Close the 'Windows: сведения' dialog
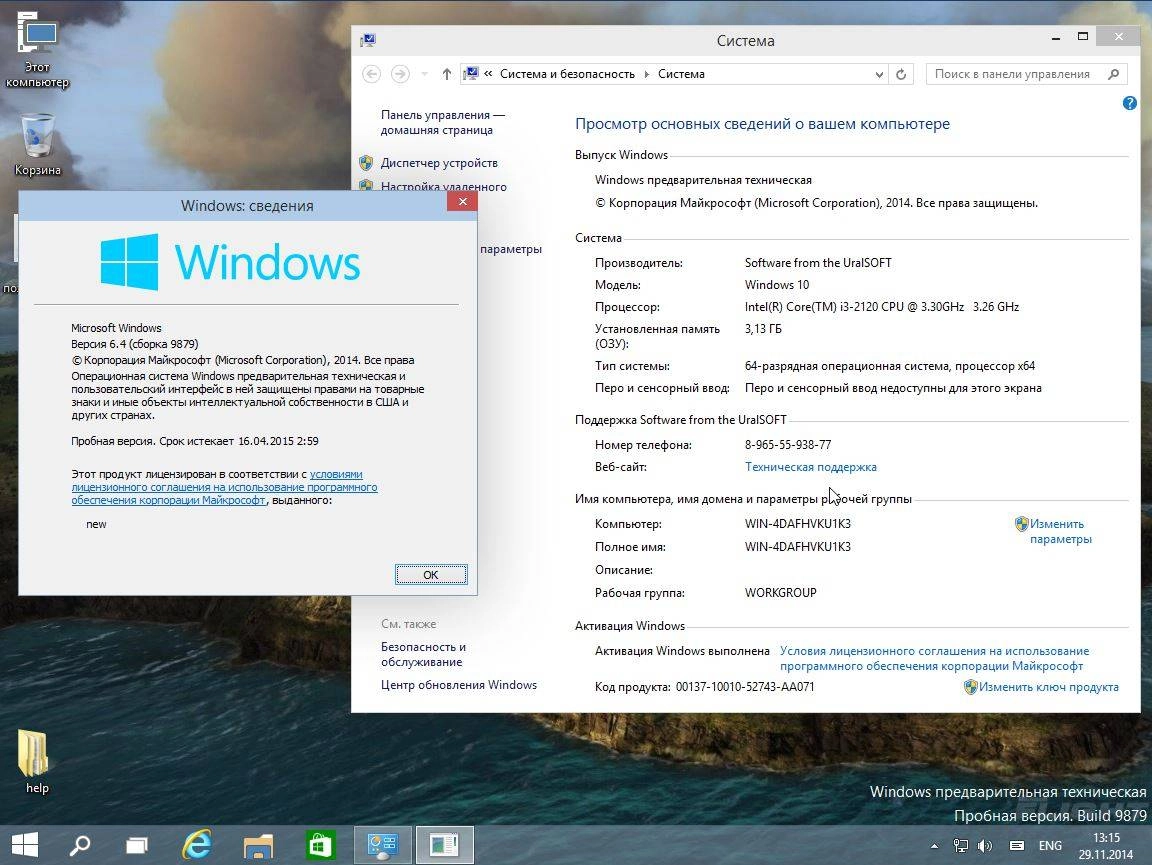This screenshot has height=865, width=1152. (462, 201)
